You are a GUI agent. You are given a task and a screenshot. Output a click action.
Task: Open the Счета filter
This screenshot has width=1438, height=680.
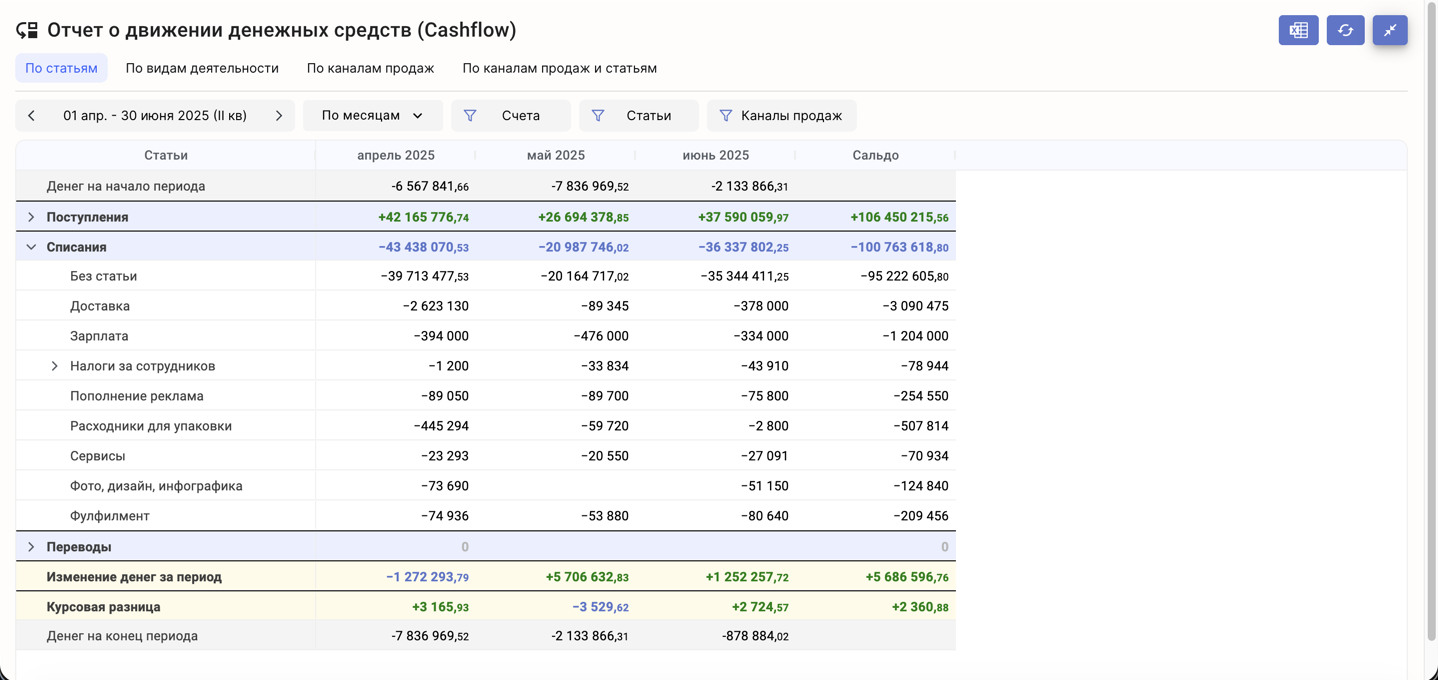tap(510, 116)
